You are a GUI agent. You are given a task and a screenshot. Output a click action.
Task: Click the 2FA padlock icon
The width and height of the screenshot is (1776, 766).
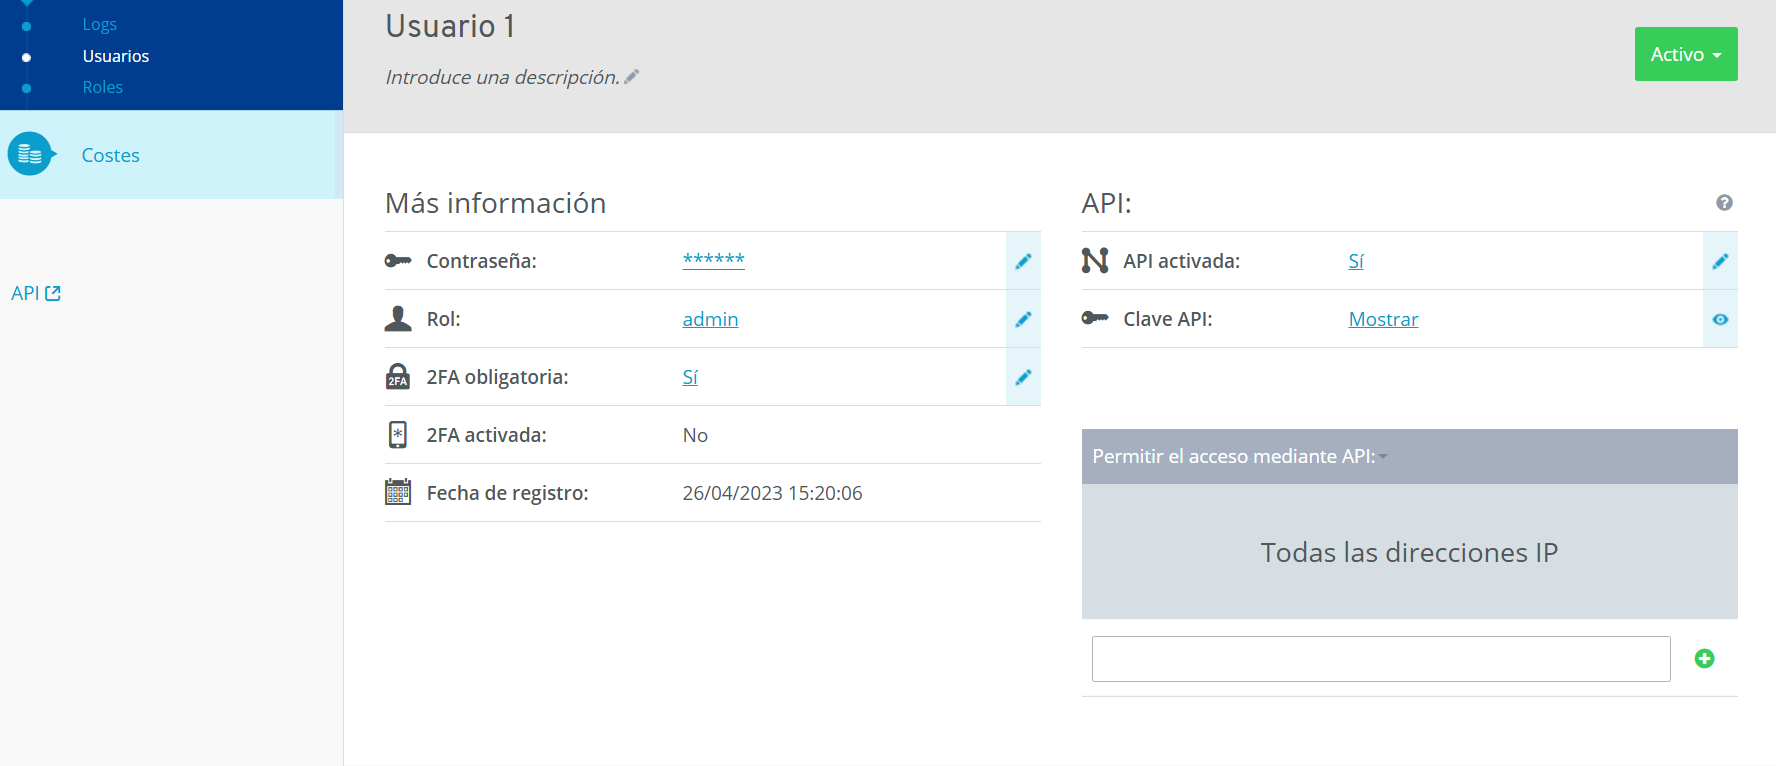(398, 376)
